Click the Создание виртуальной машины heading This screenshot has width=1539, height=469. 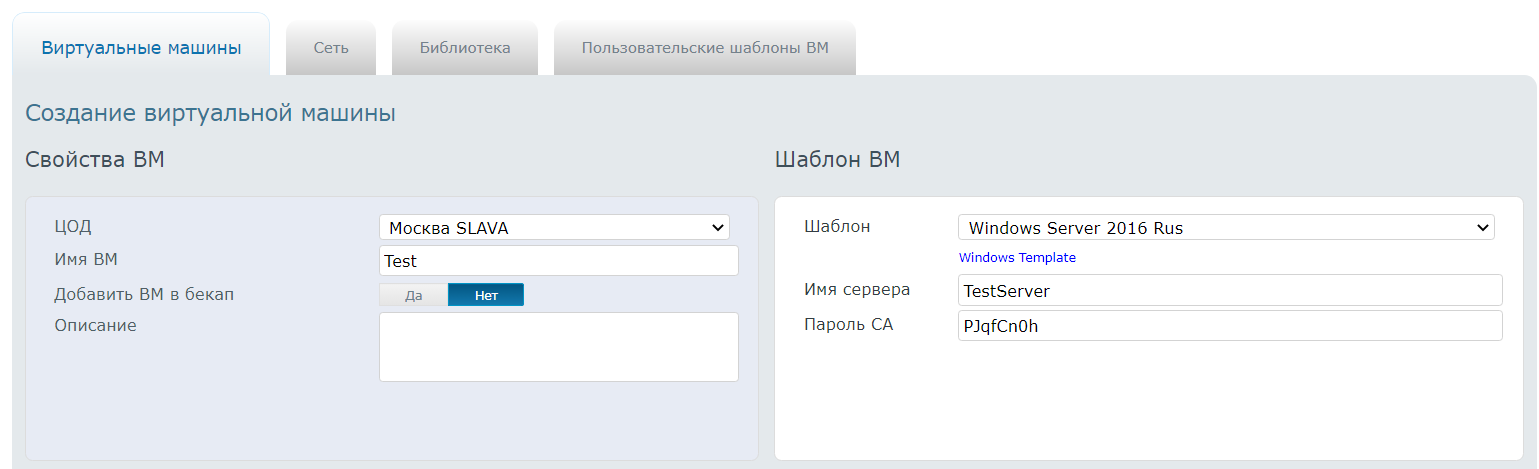[210, 113]
